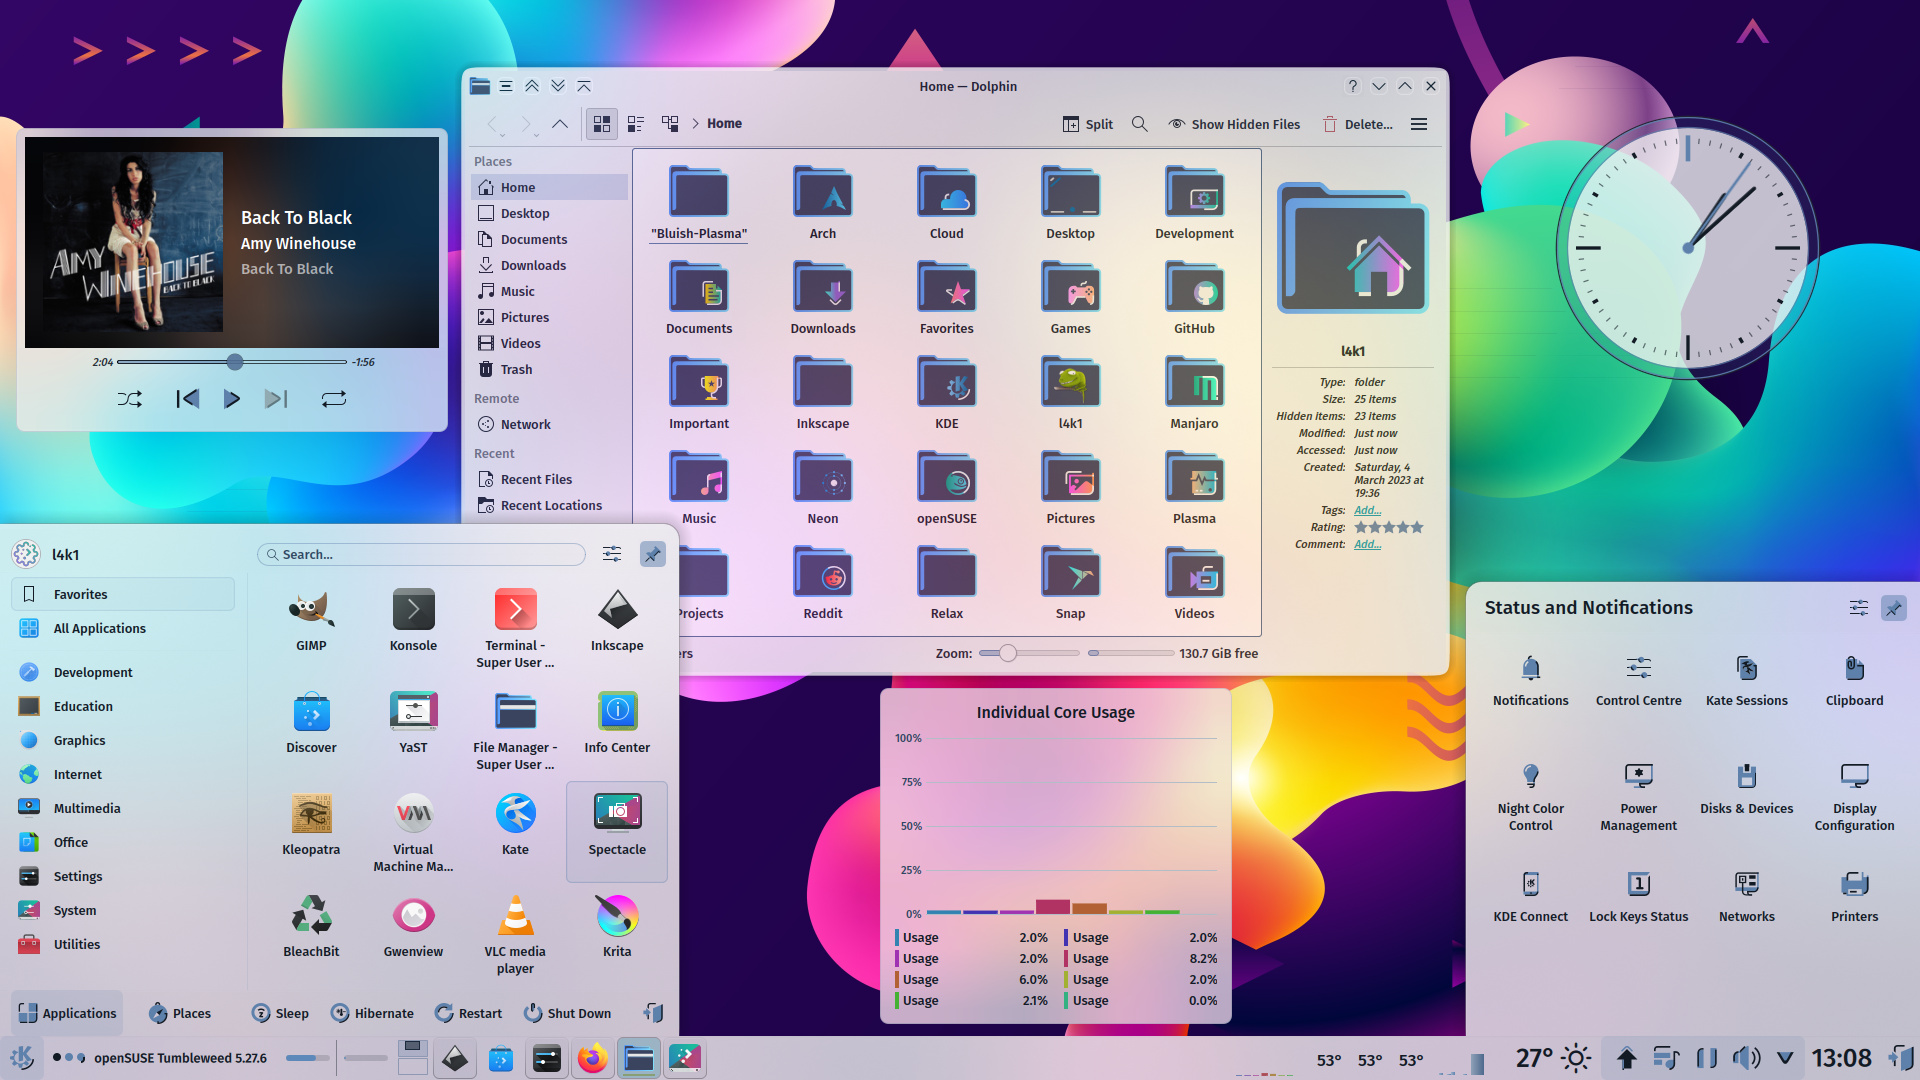This screenshot has height=1080, width=1920.
Task: Select All Applications category in launcher
Action: point(124,628)
